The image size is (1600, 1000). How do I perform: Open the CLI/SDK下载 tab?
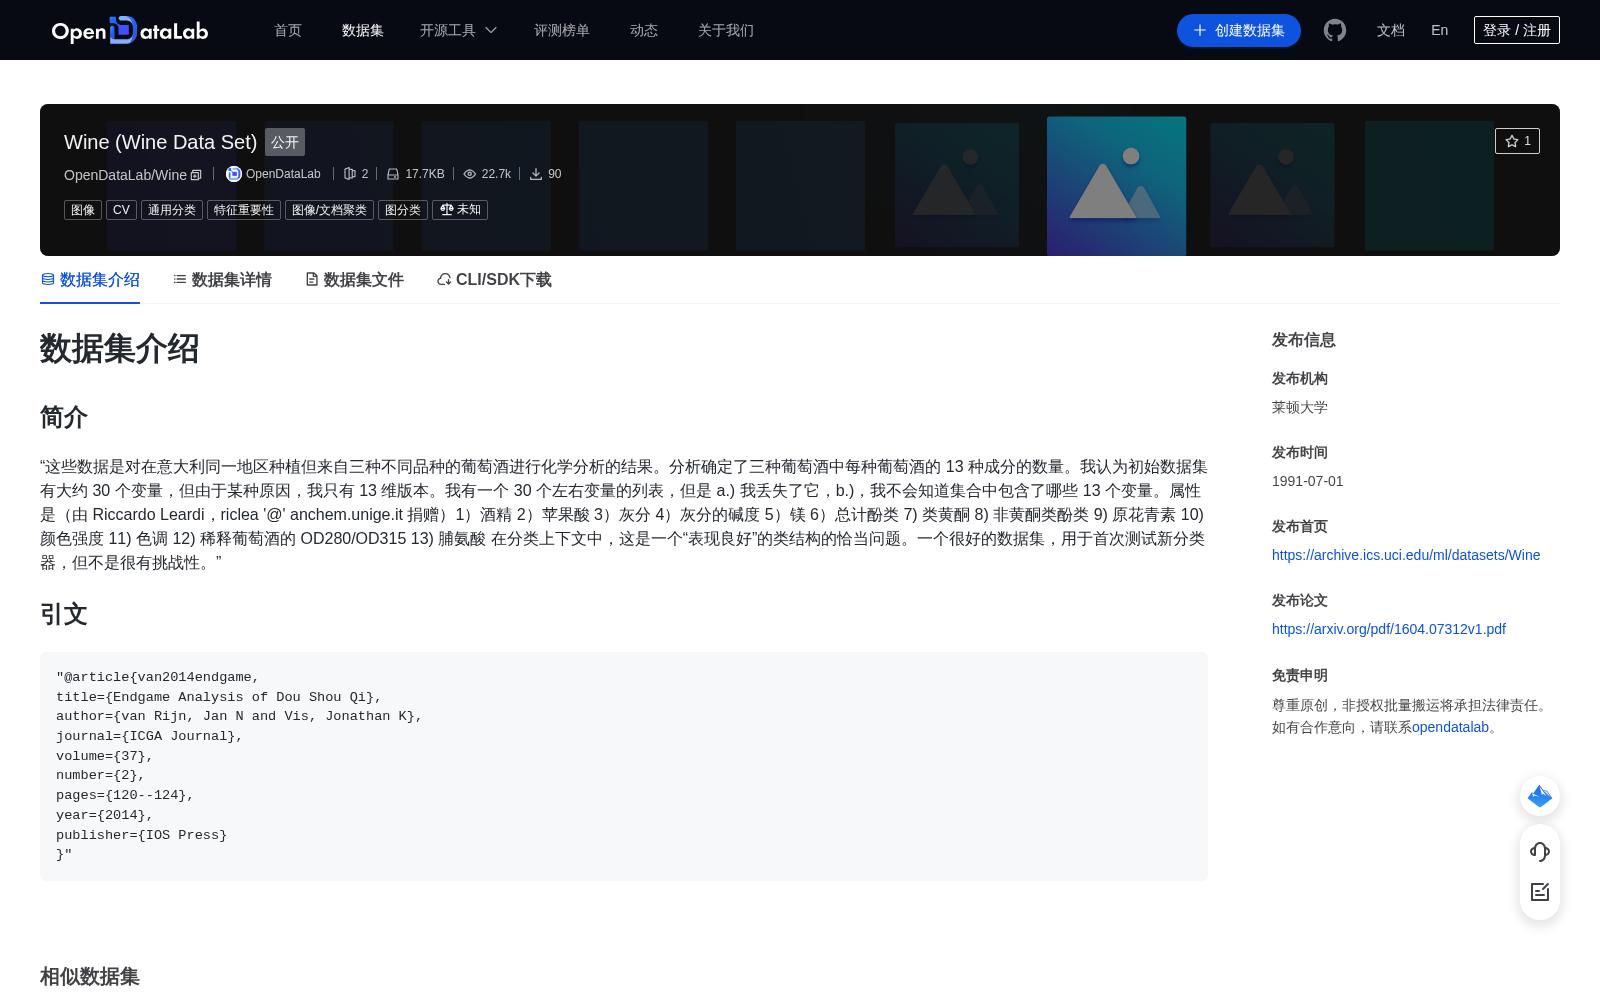click(494, 280)
